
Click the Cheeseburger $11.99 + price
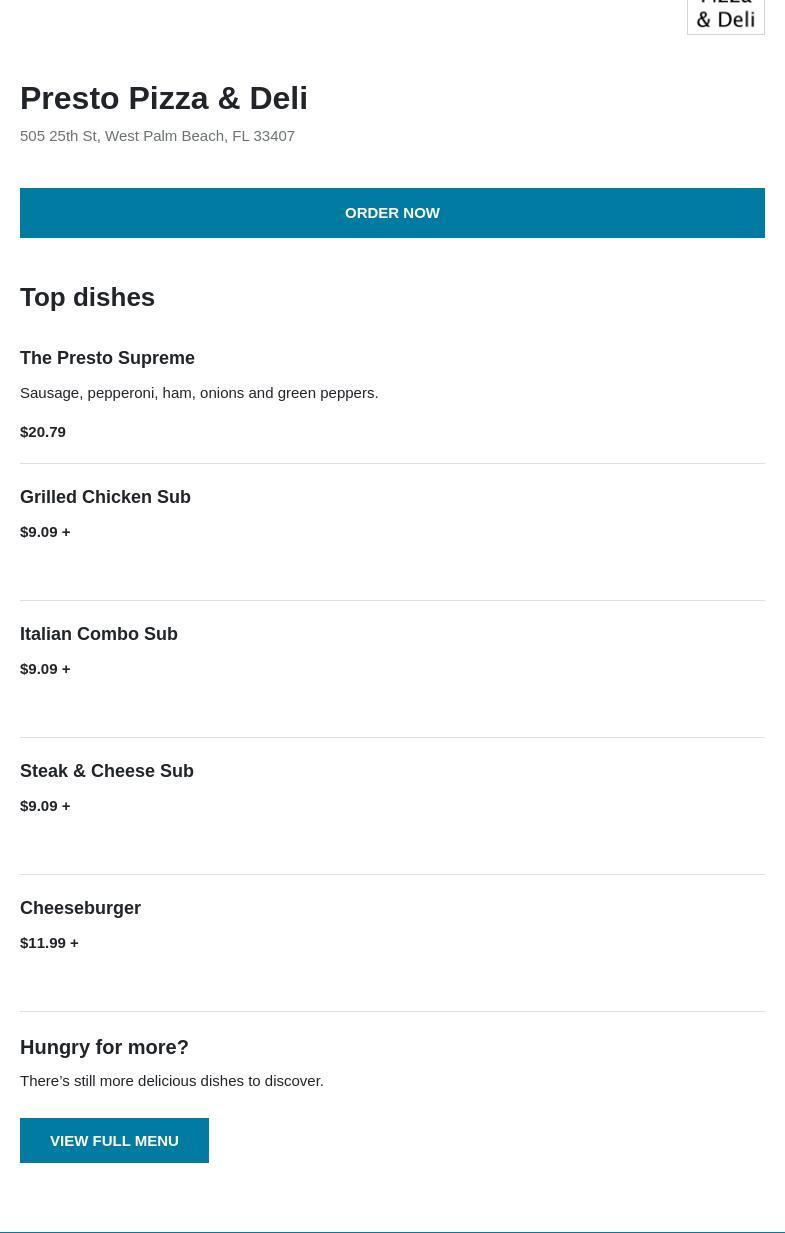click(x=49, y=943)
